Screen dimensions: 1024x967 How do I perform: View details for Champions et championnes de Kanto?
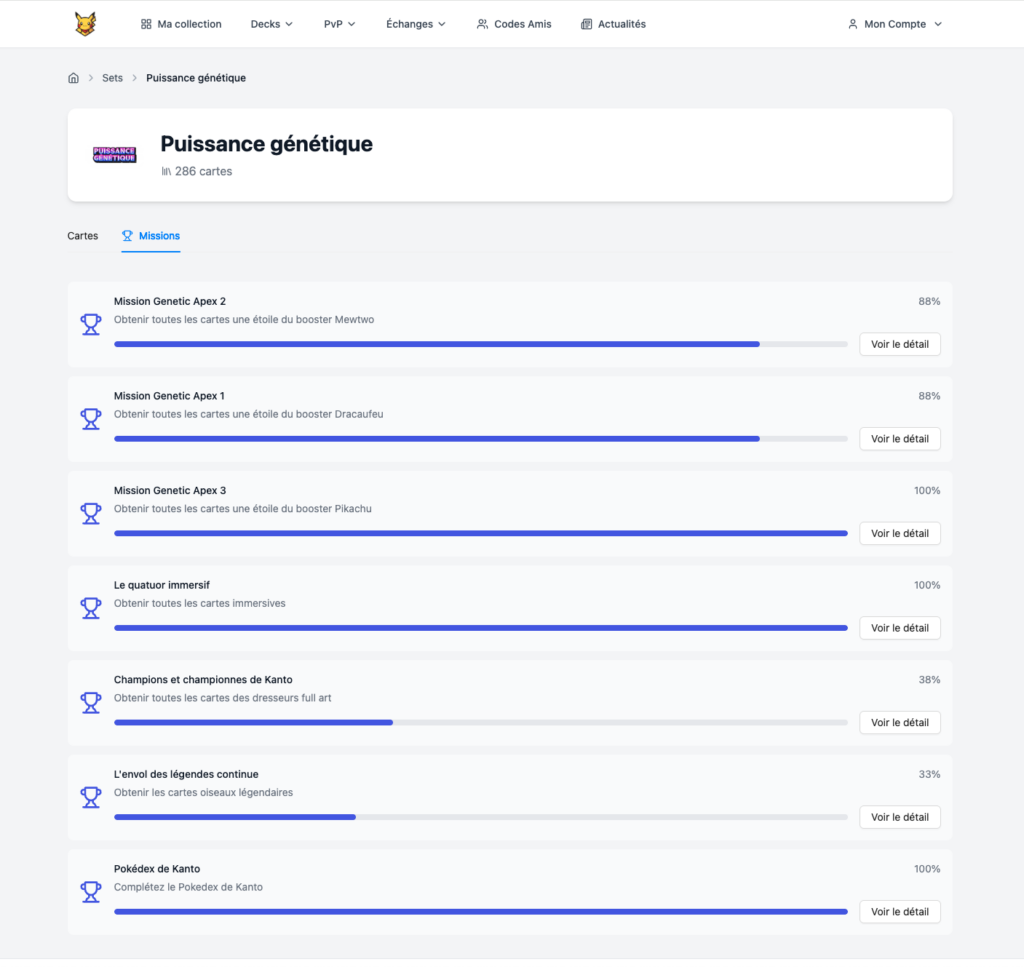(900, 723)
